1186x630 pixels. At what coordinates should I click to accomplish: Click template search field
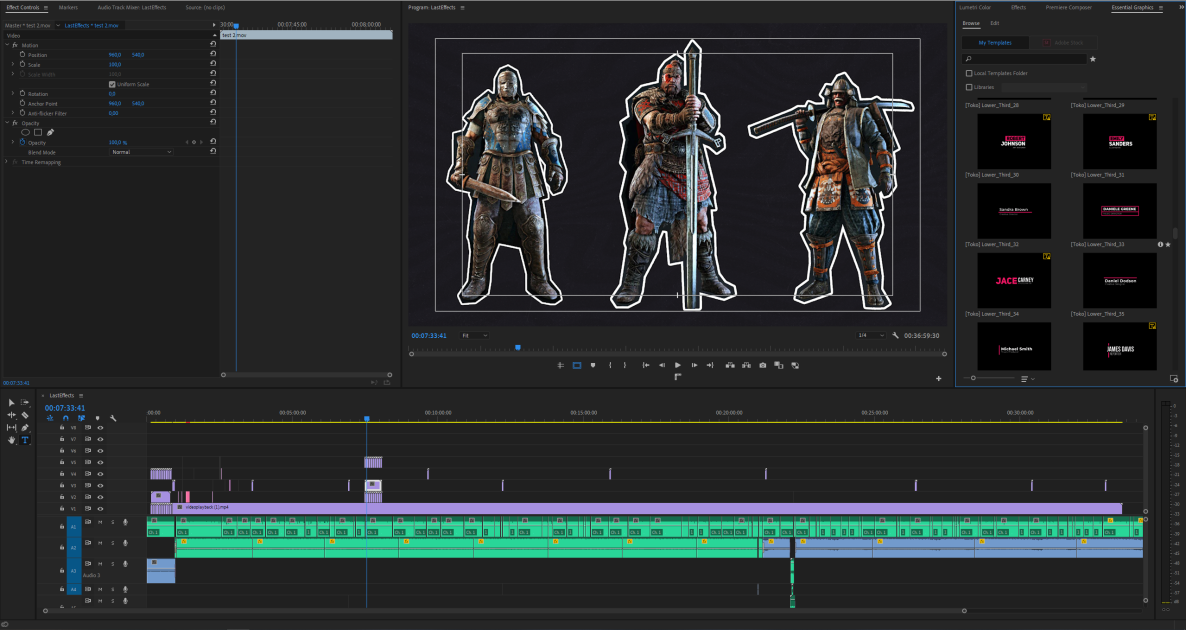click(1025, 58)
